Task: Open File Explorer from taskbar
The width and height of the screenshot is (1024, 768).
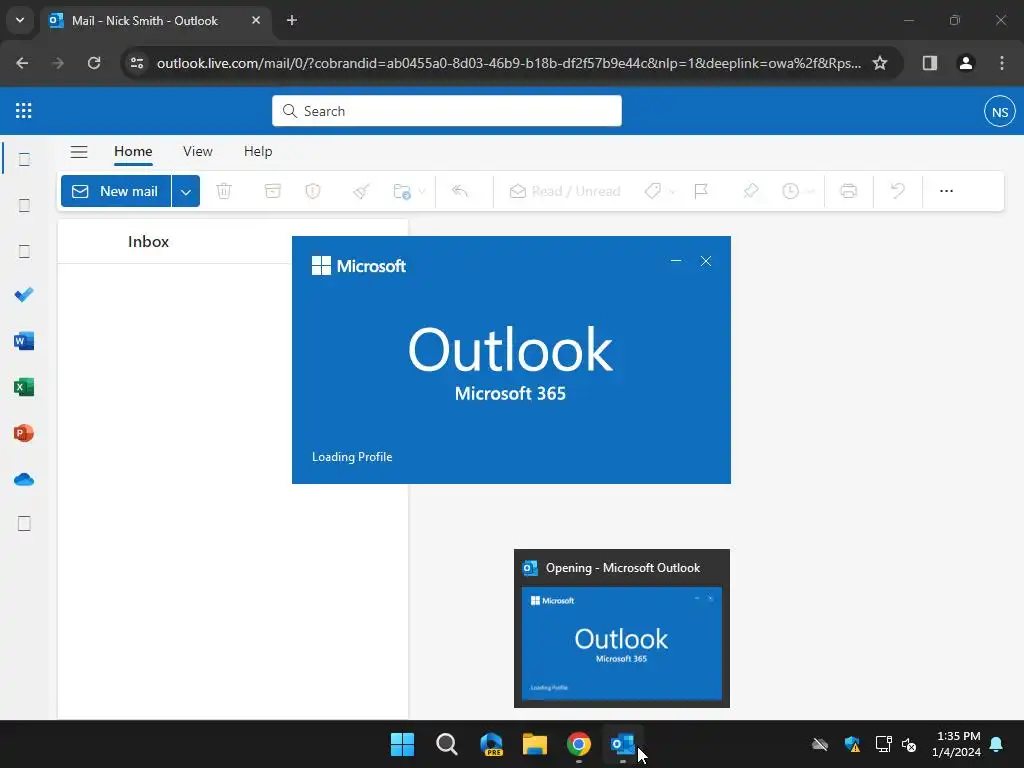Action: [535, 744]
